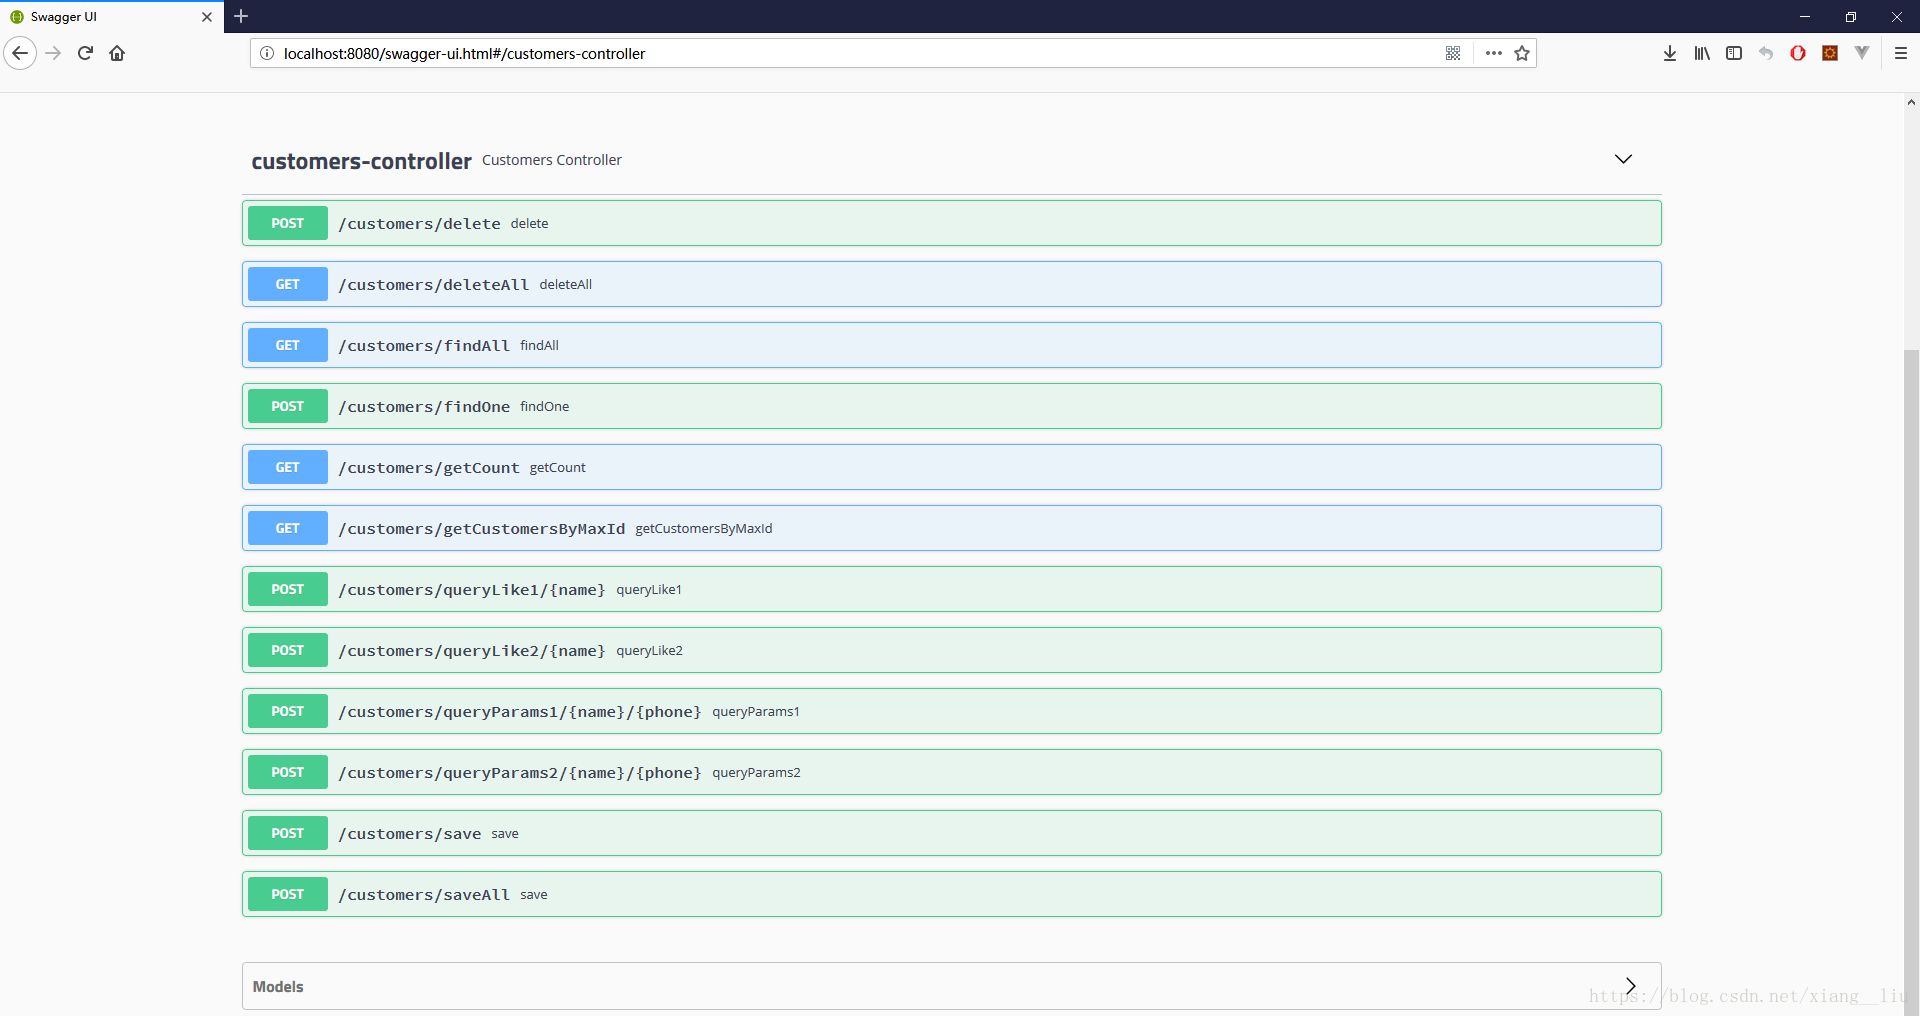
Task: Click the grey V-shaped extension icon
Action: click(1862, 53)
